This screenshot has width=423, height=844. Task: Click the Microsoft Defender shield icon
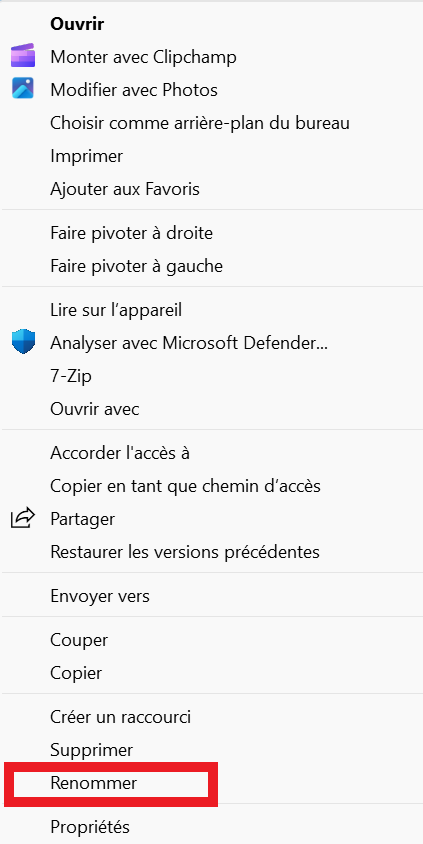pyautogui.click(x=23, y=342)
